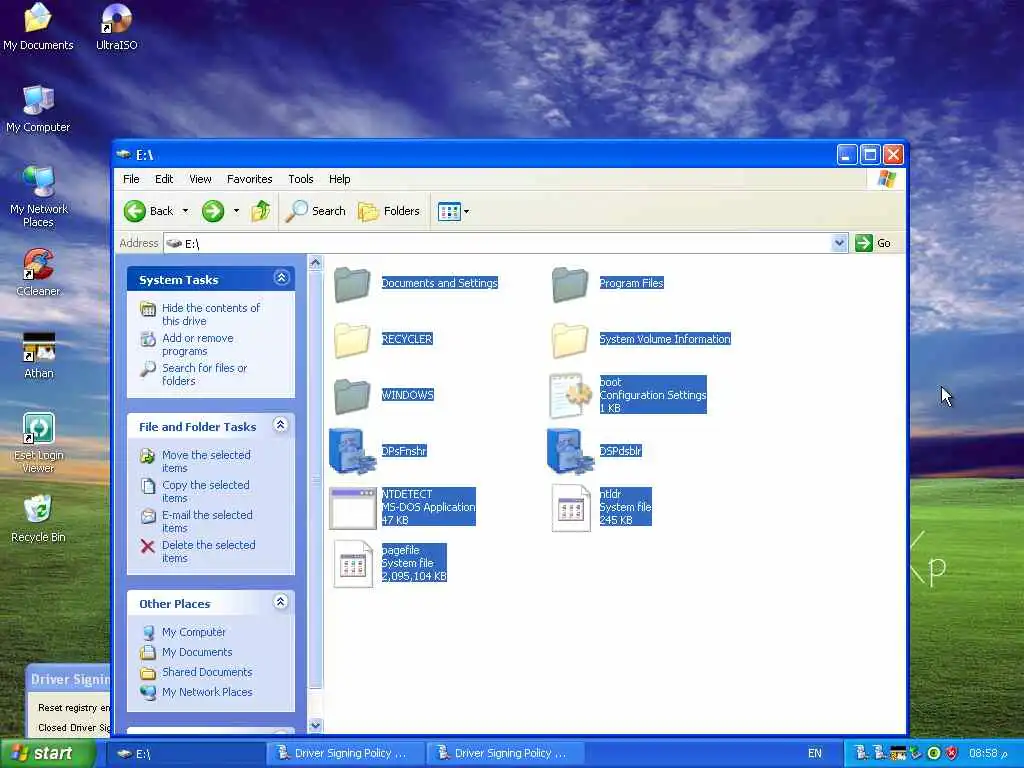Toggle the Folders pane button
Image resolution: width=1024 pixels, height=768 pixels.
pos(389,211)
